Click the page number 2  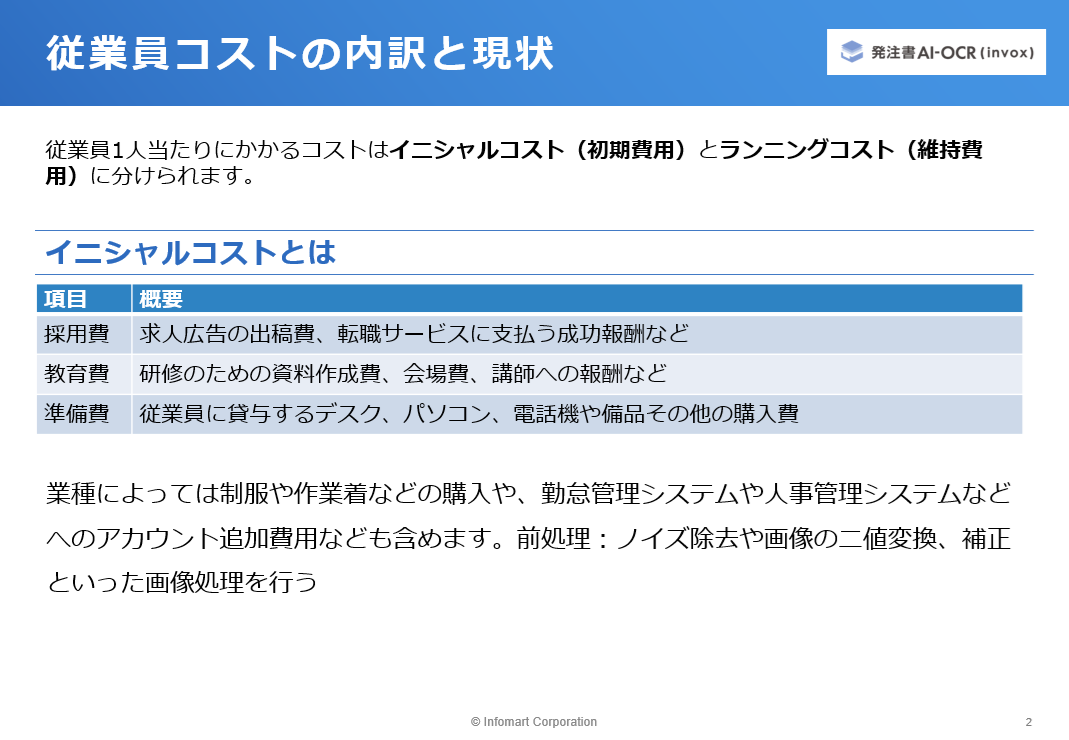(1029, 722)
